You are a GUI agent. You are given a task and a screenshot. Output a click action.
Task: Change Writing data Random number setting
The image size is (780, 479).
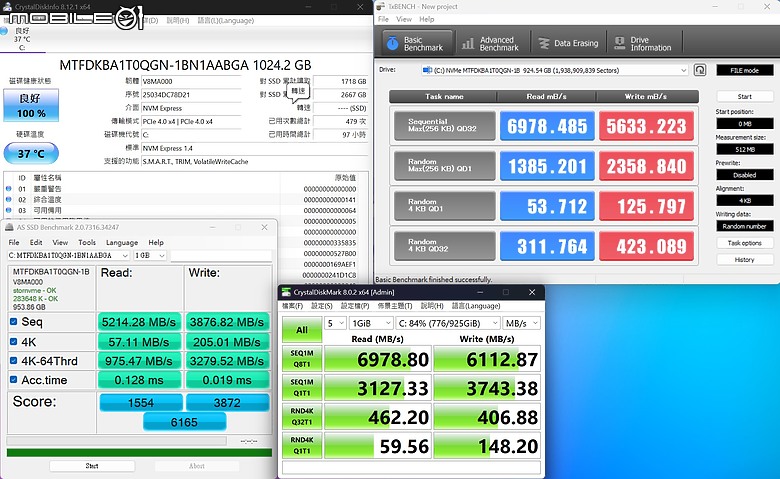(745, 226)
